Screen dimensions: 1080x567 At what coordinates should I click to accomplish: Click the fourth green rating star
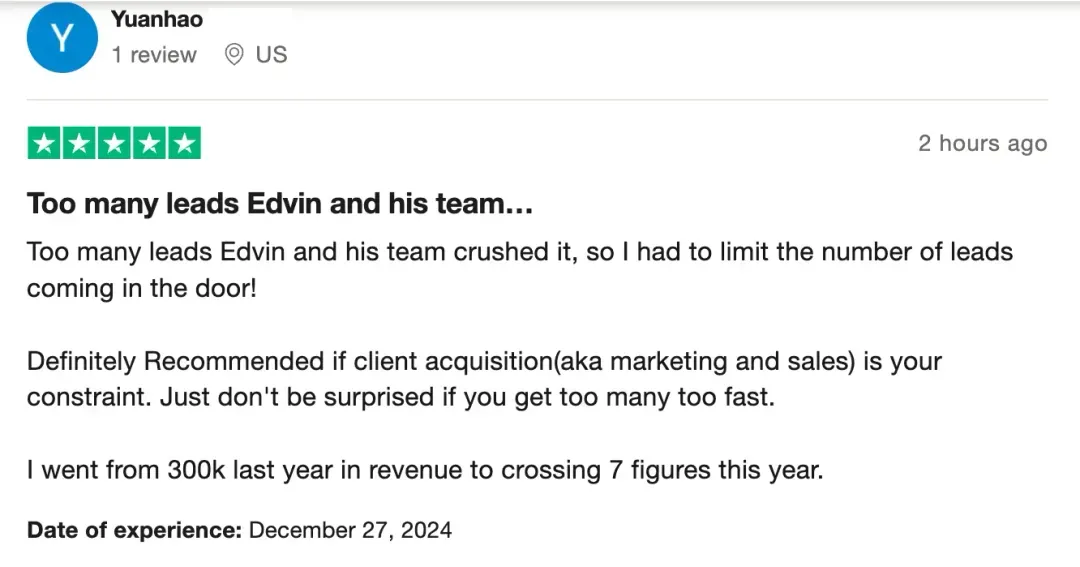coord(149,144)
